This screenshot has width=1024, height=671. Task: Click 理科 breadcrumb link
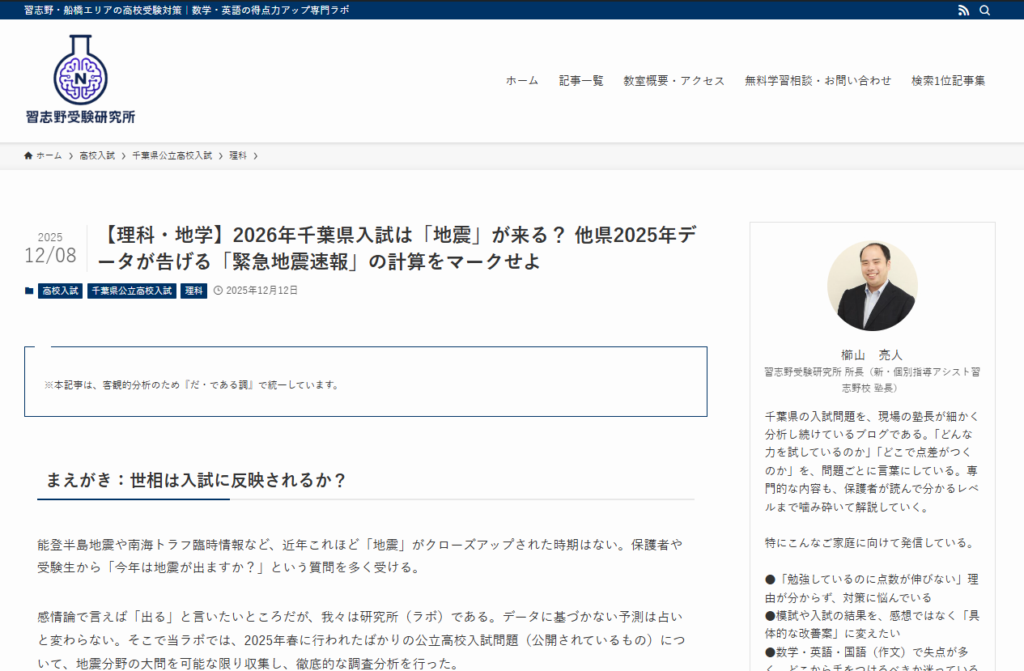tap(238, 156)
